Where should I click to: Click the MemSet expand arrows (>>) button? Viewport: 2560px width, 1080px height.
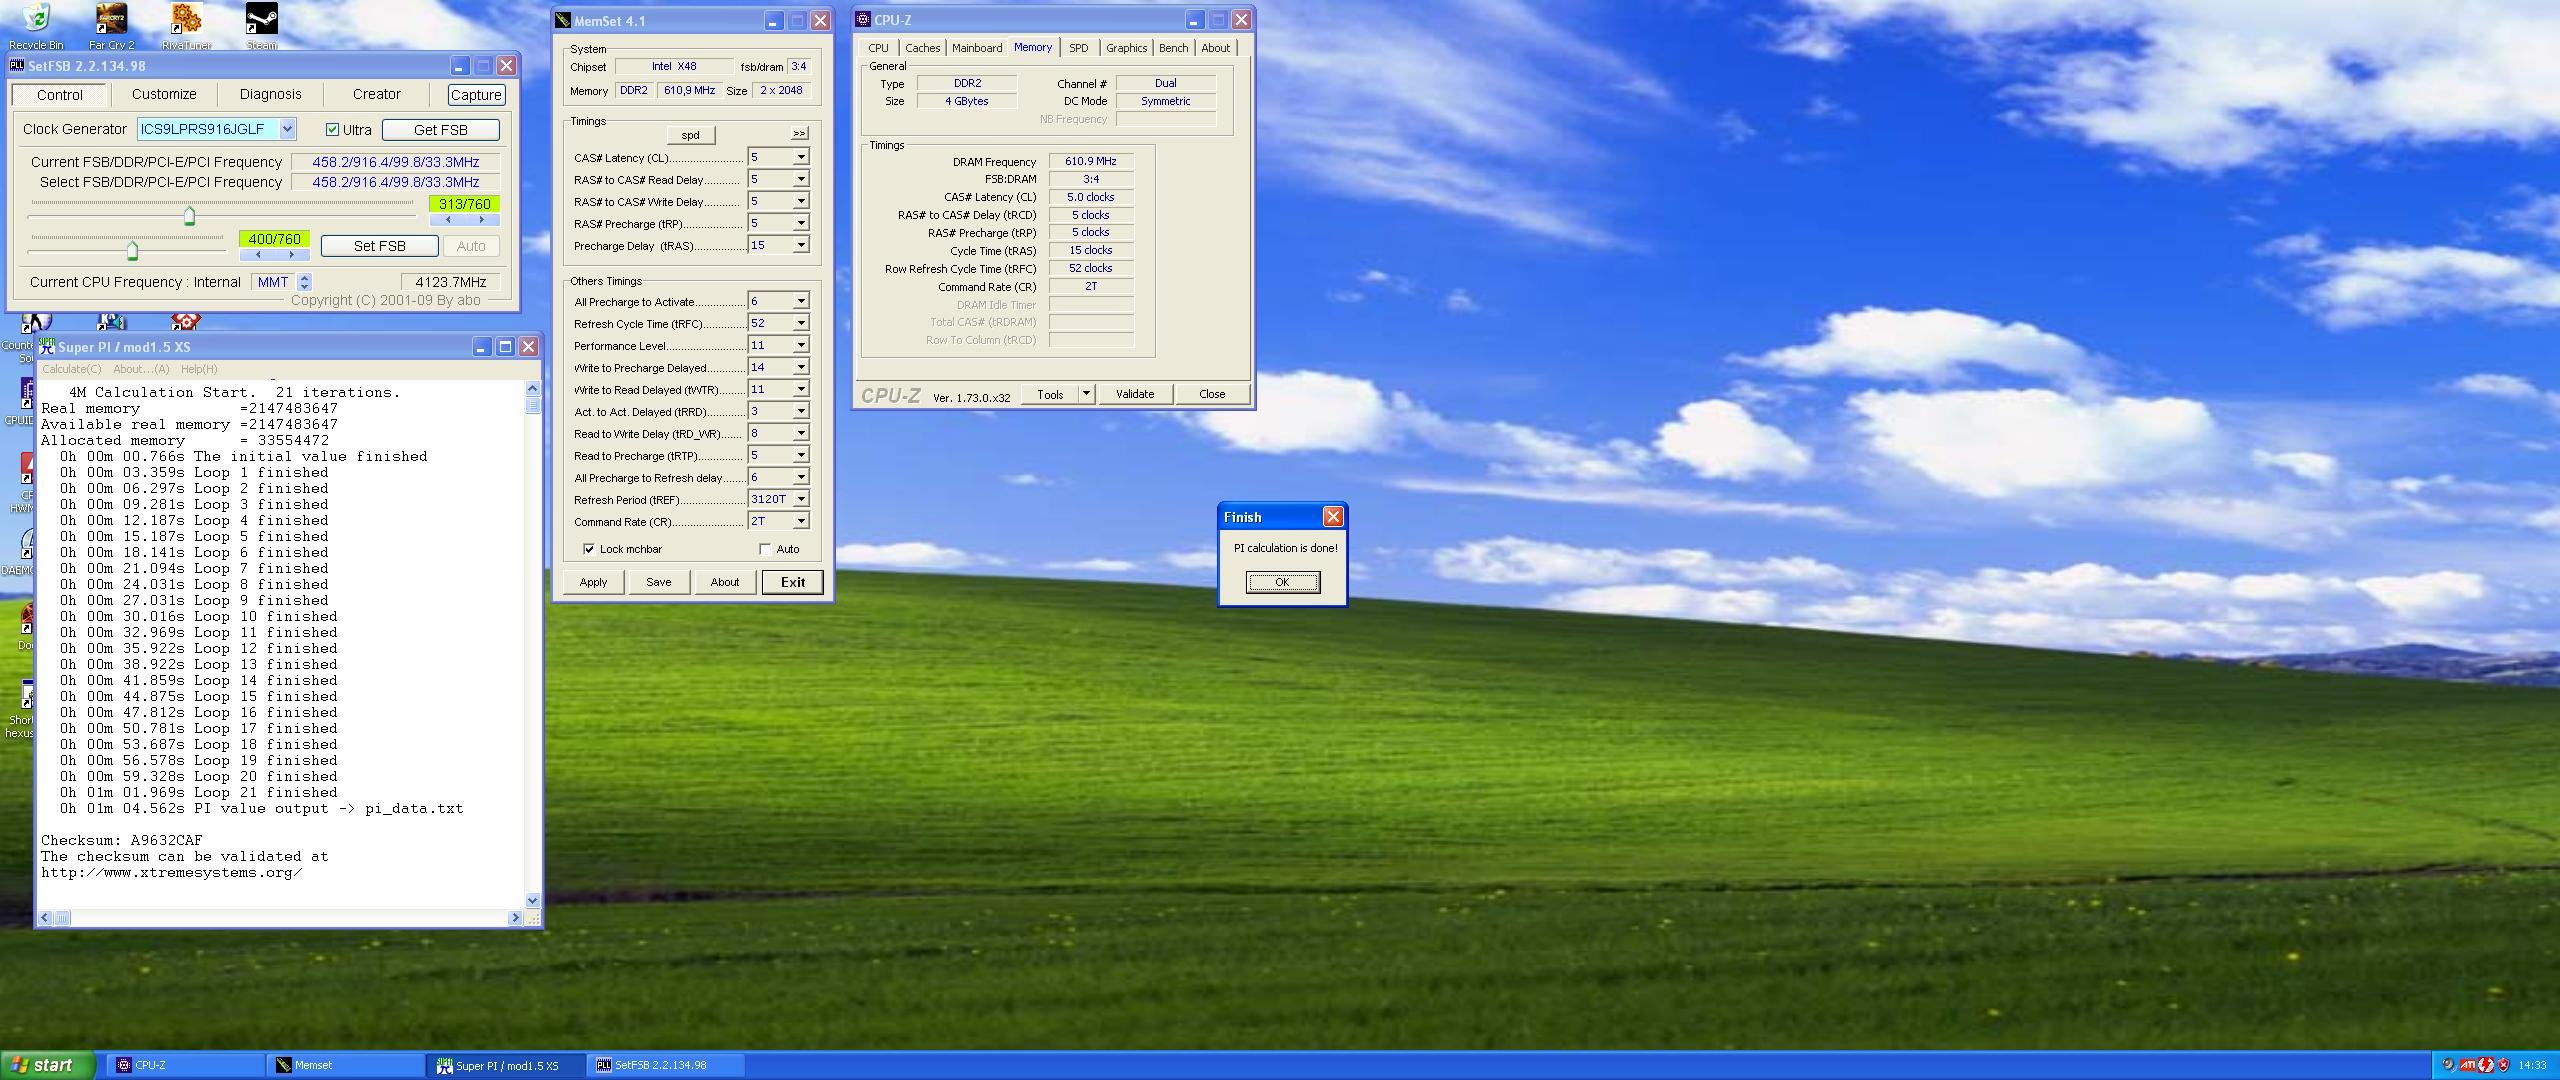[x=798, y=133]
